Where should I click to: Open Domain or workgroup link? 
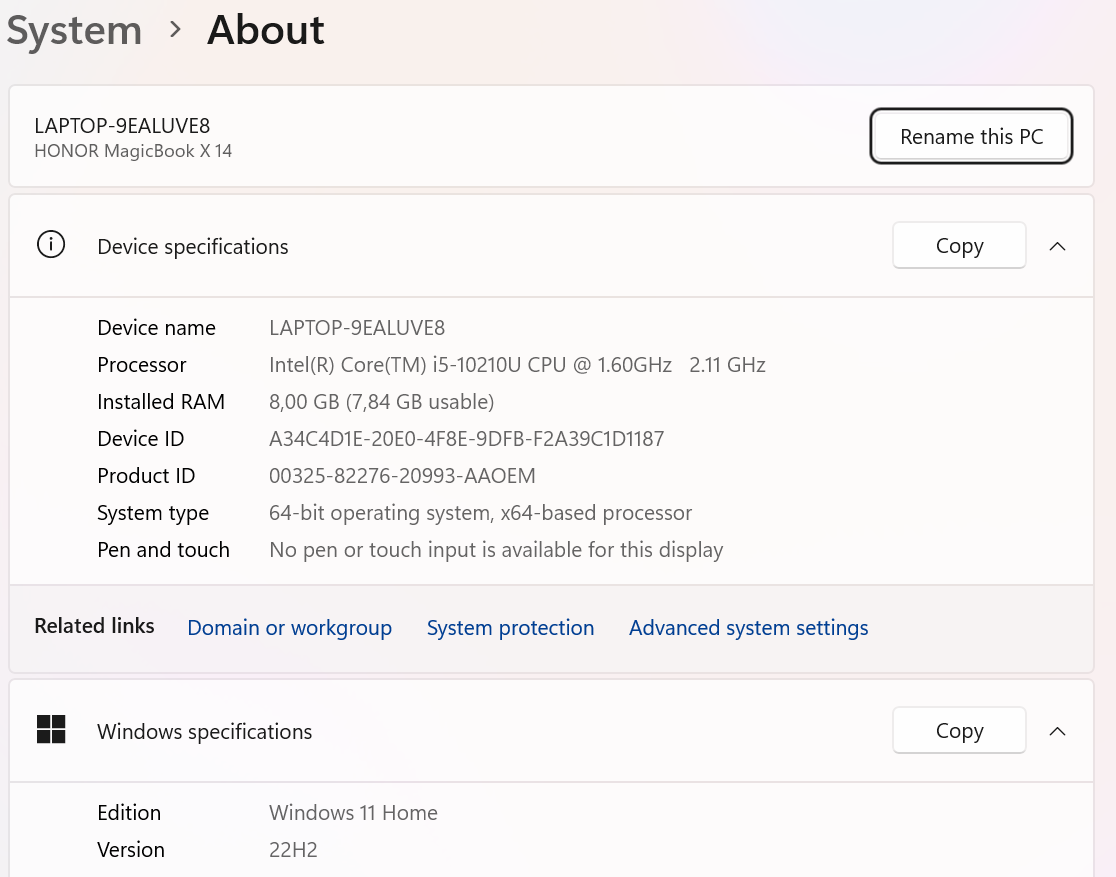(289, 627)
